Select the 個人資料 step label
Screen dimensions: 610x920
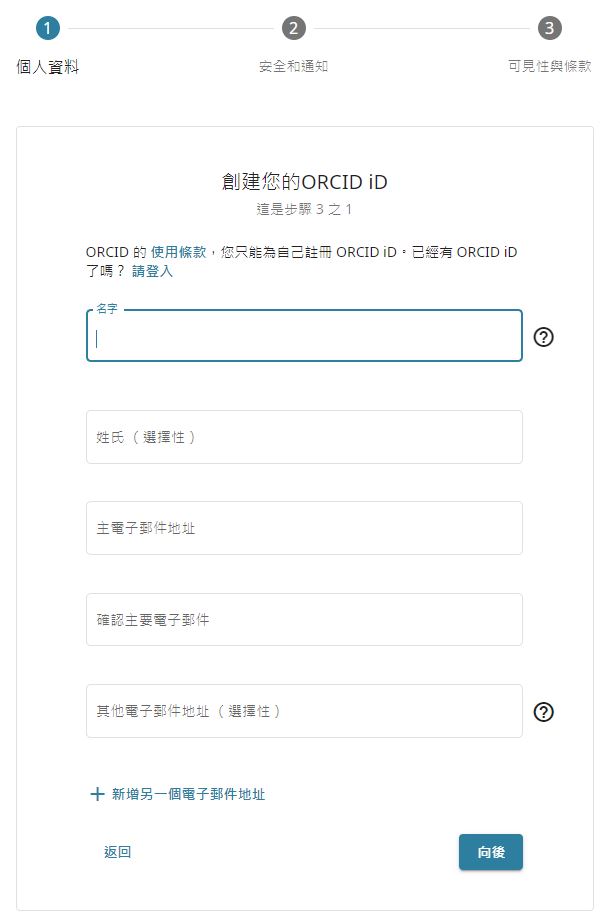coord(48,67)
